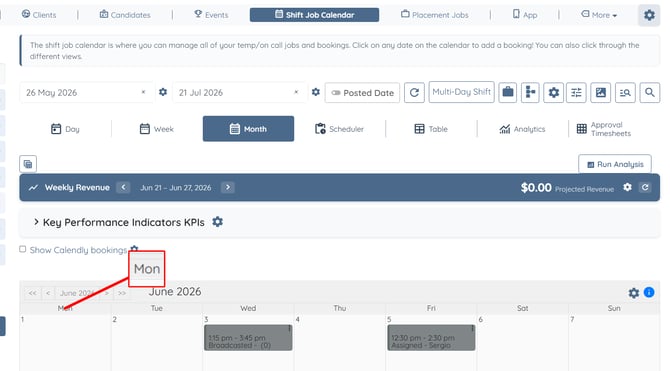670x371 pixels.
Task: Click the hierarchy tree icon in toolbar
Action: tap(530, 92)
